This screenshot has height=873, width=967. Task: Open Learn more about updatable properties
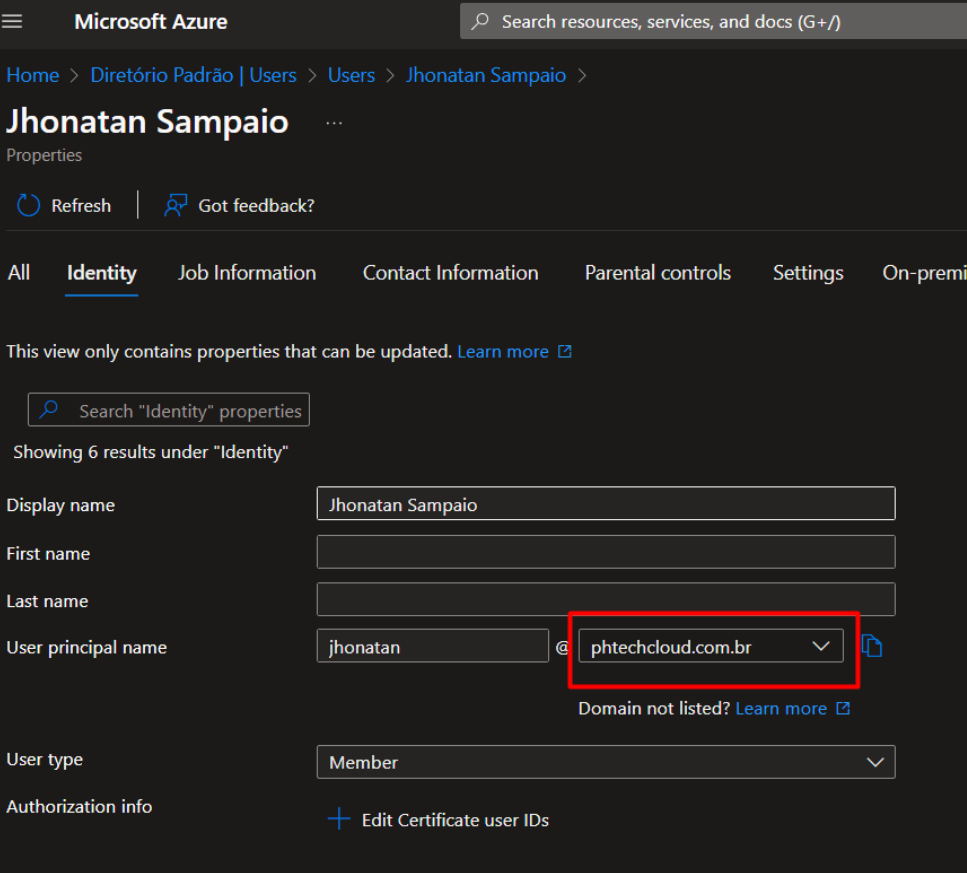[503, 351]
